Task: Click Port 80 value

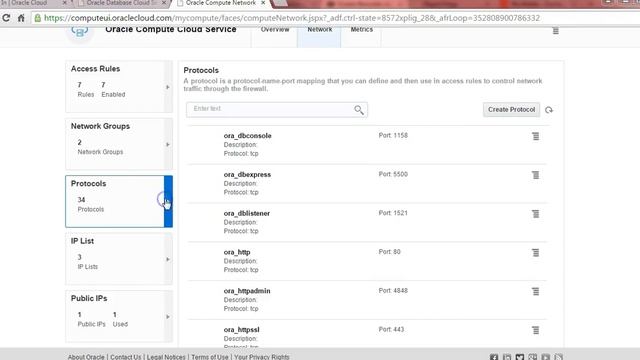Action: tap(389, 251)
